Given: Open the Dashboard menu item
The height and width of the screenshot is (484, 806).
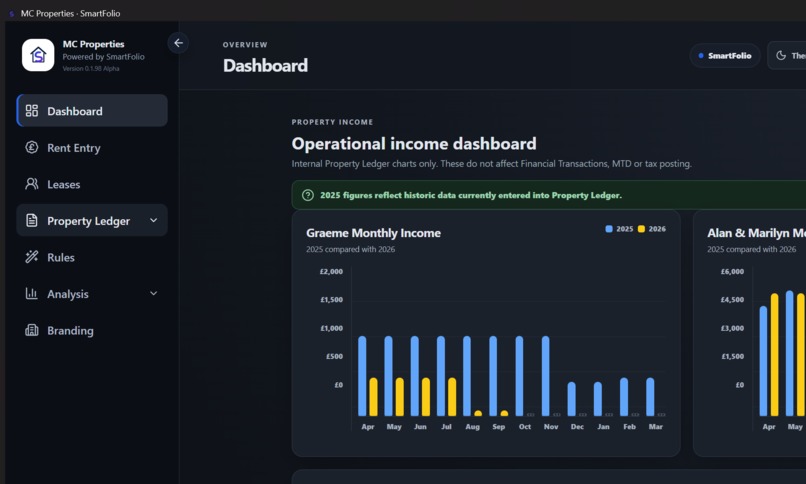Looking at the screenshot, I should [92, 110].
